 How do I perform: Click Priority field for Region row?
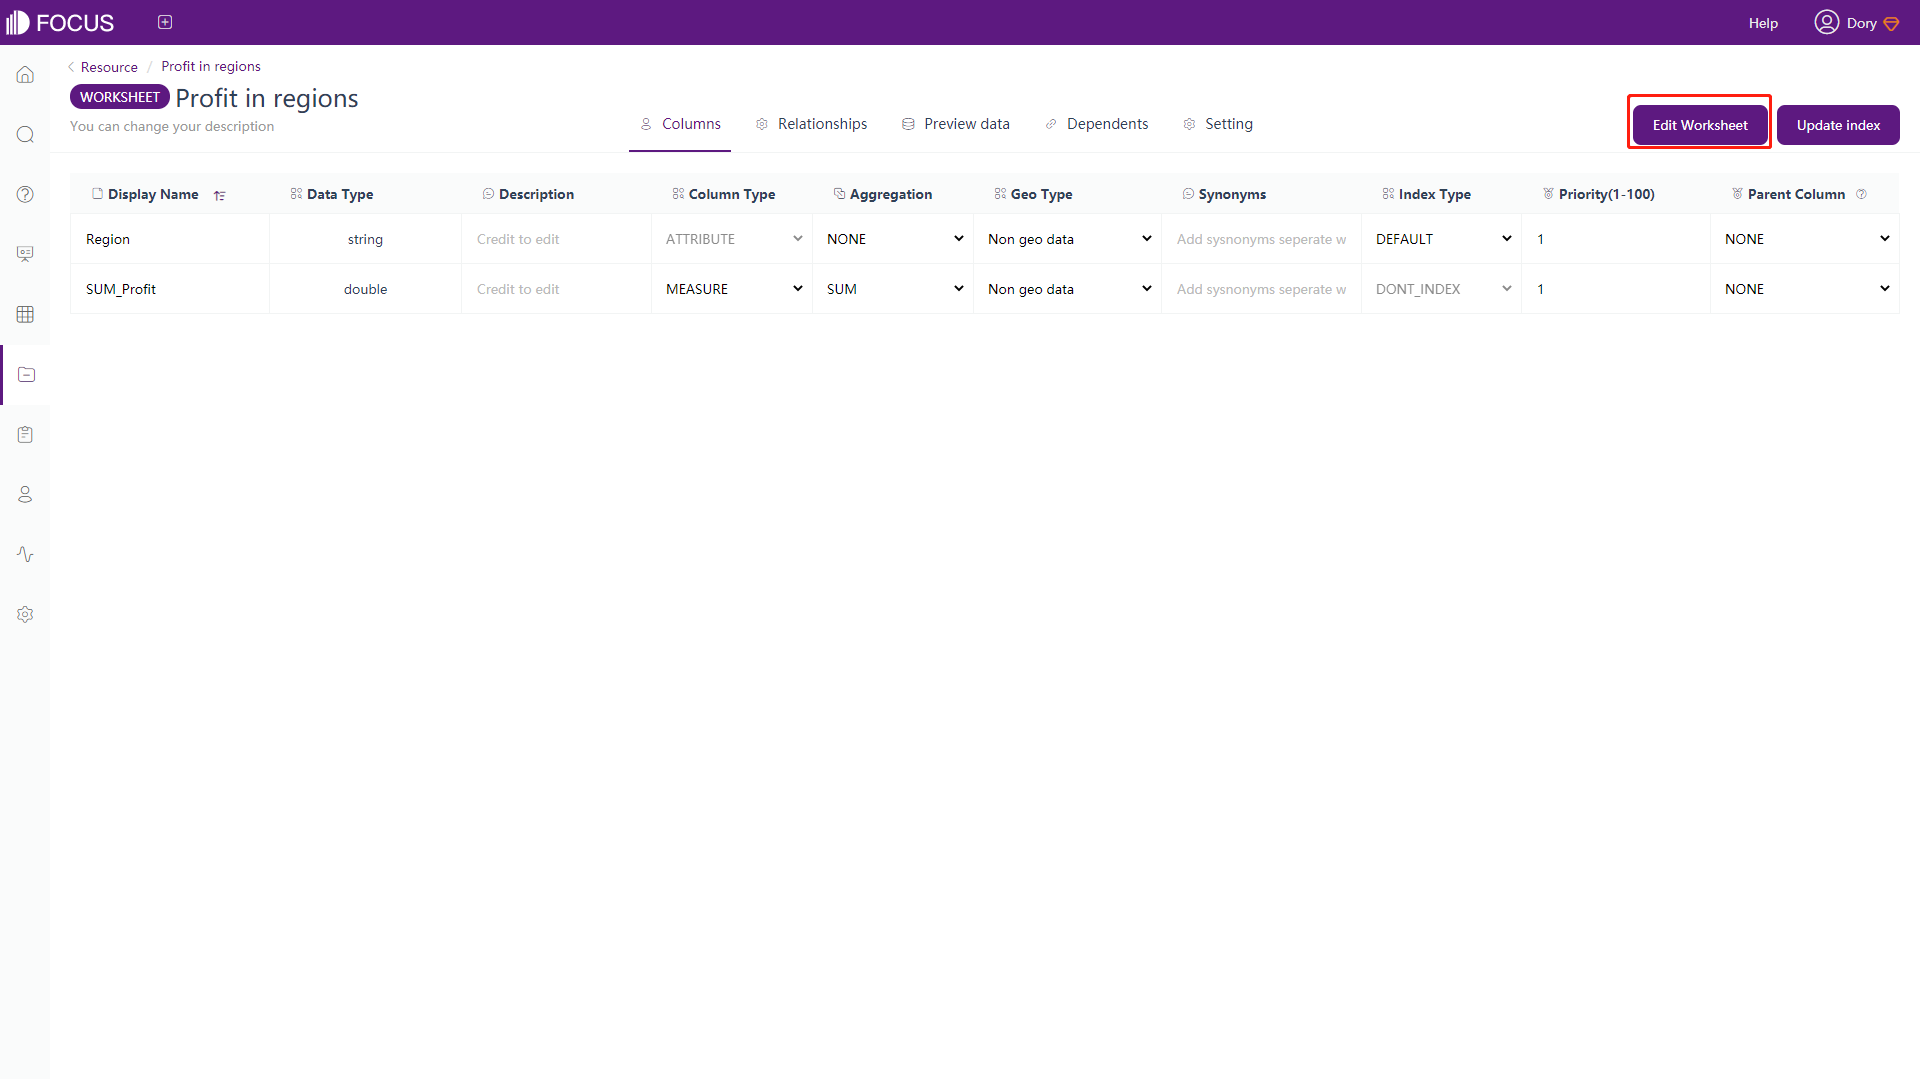tap(1616, 239)
